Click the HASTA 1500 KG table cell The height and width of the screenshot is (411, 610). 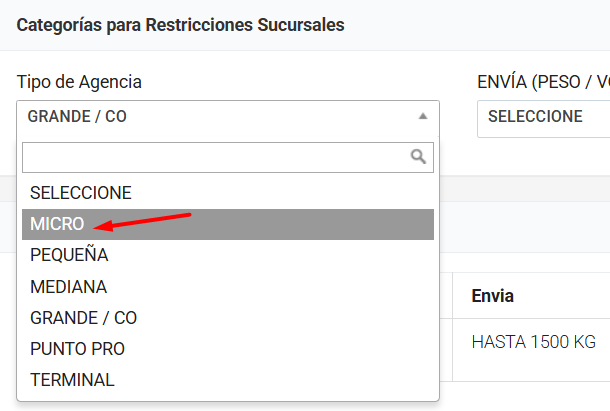533,342
